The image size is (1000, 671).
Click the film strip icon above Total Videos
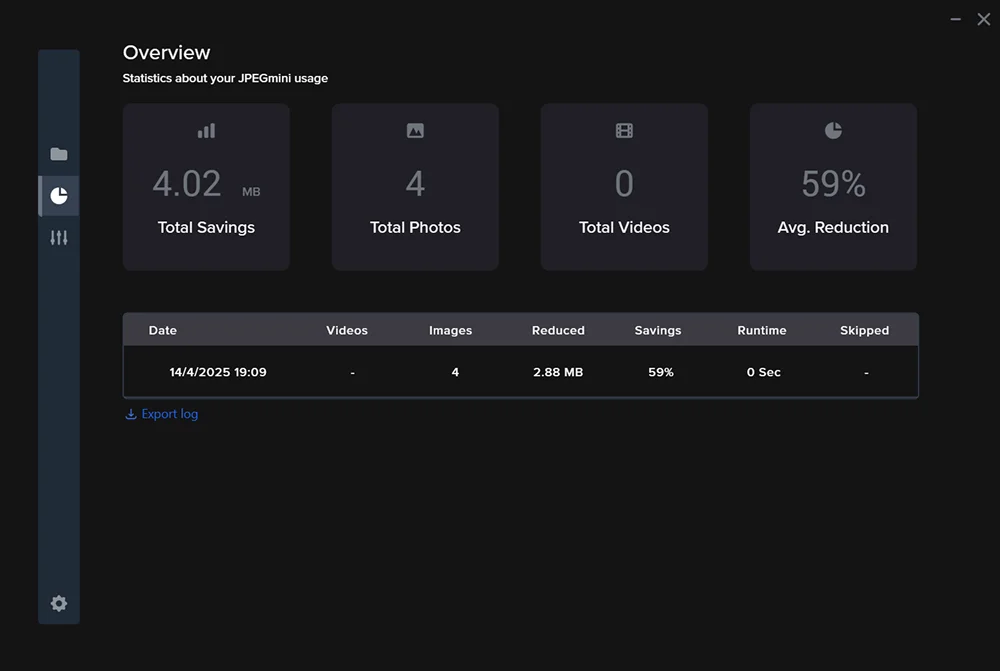click(624, 131)
